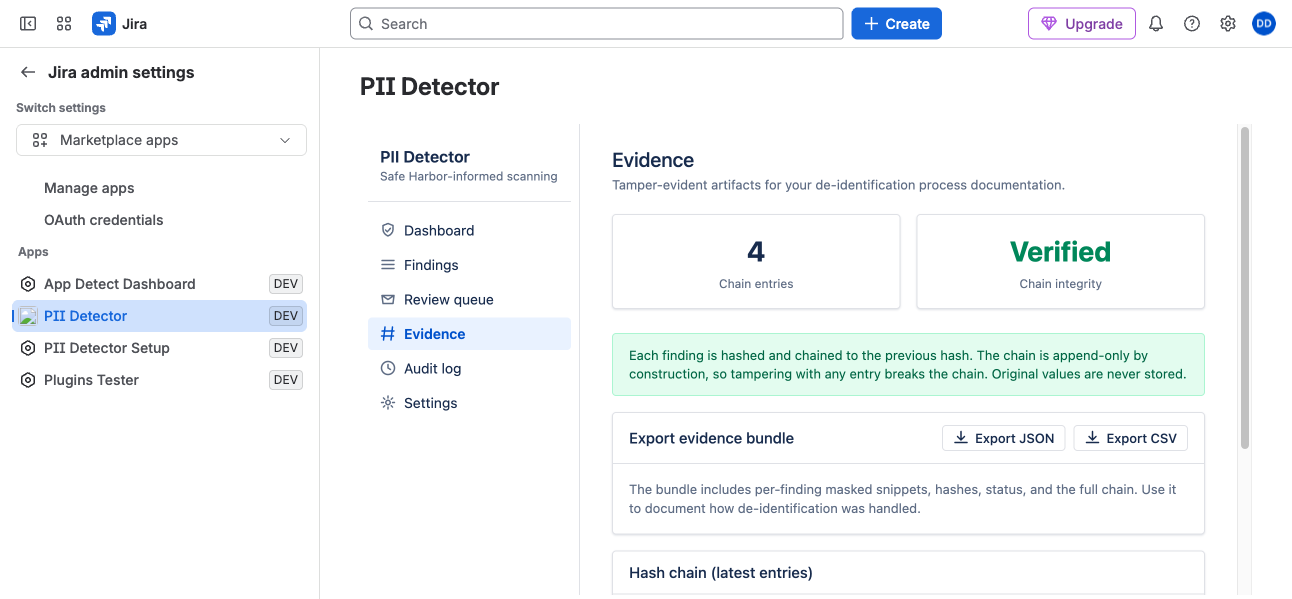This screenshot has width=1292, height=599.
Task: Click the DEV badge next to Plugins Tester
Action: [x=286, y=380]
